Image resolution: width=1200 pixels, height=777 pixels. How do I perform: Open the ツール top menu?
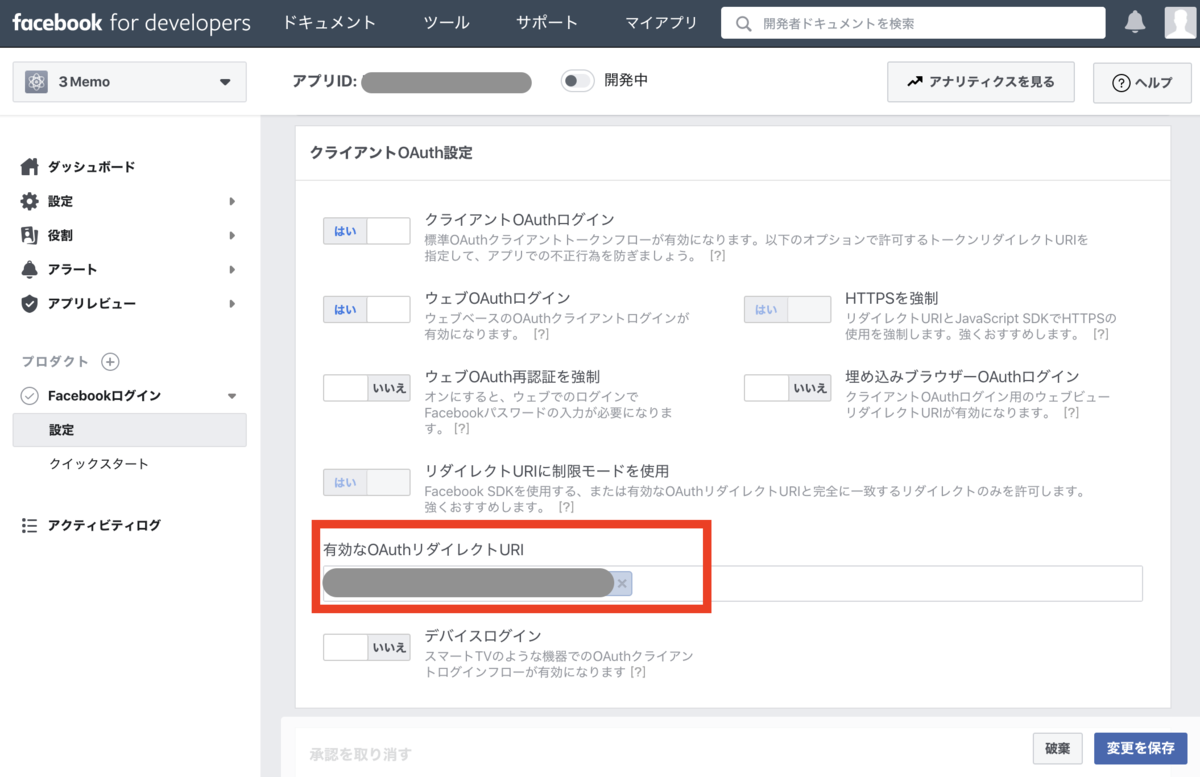coord(446,23)
